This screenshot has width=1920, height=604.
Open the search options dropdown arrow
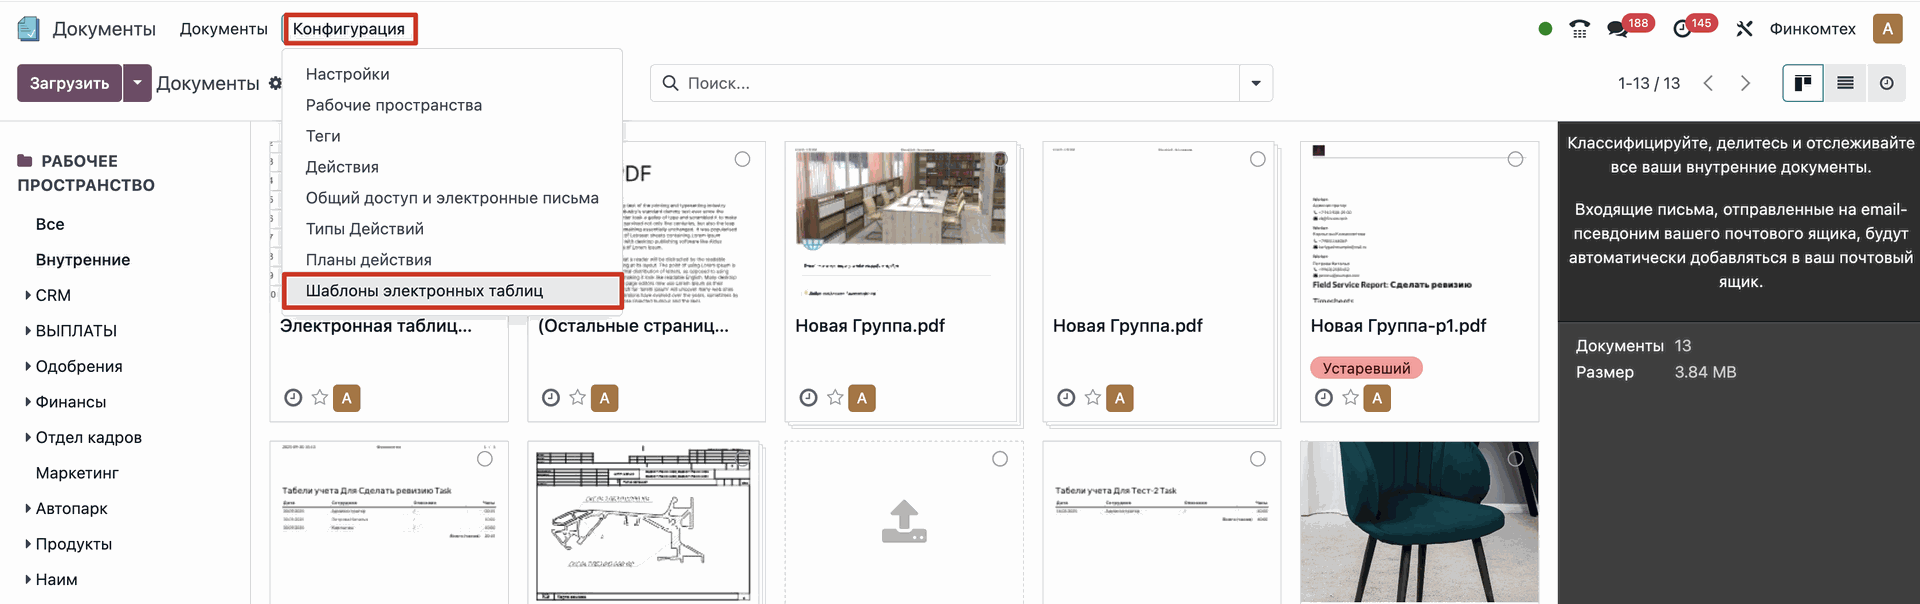pos(1256,83)
